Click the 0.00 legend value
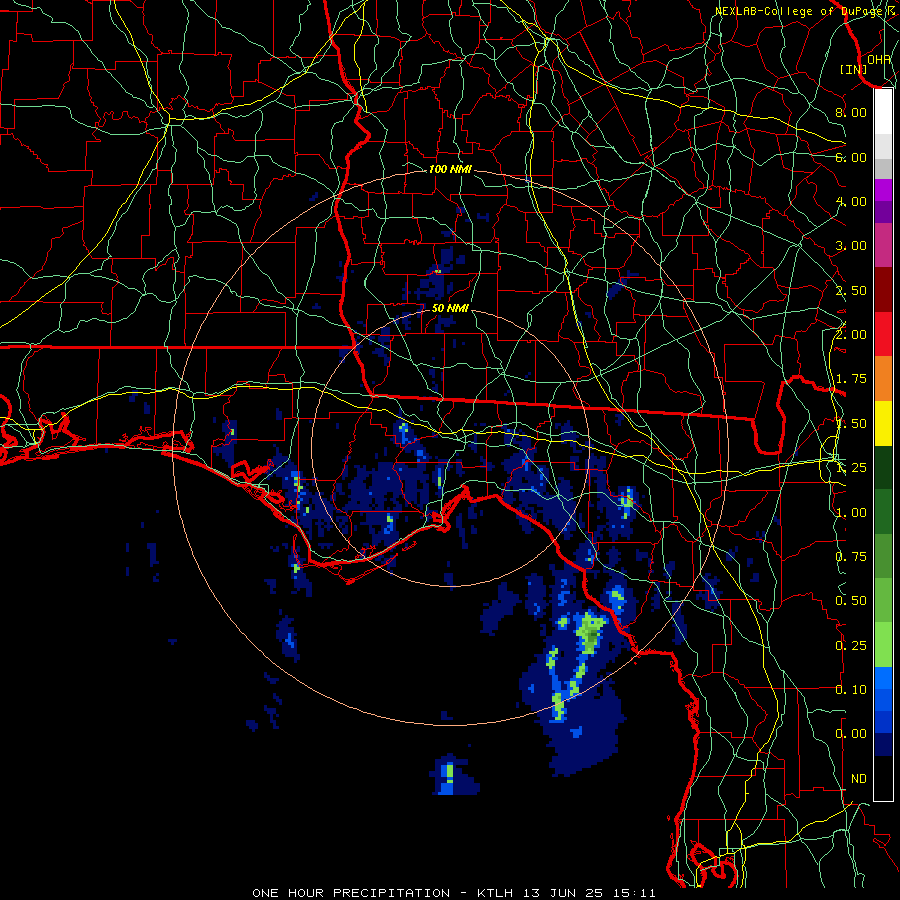Screen dimensions: 900x900 851,734
